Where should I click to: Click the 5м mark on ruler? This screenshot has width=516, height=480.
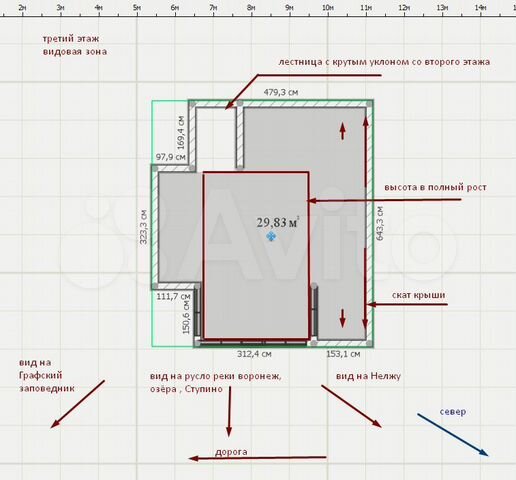click(x=137, y=8)
